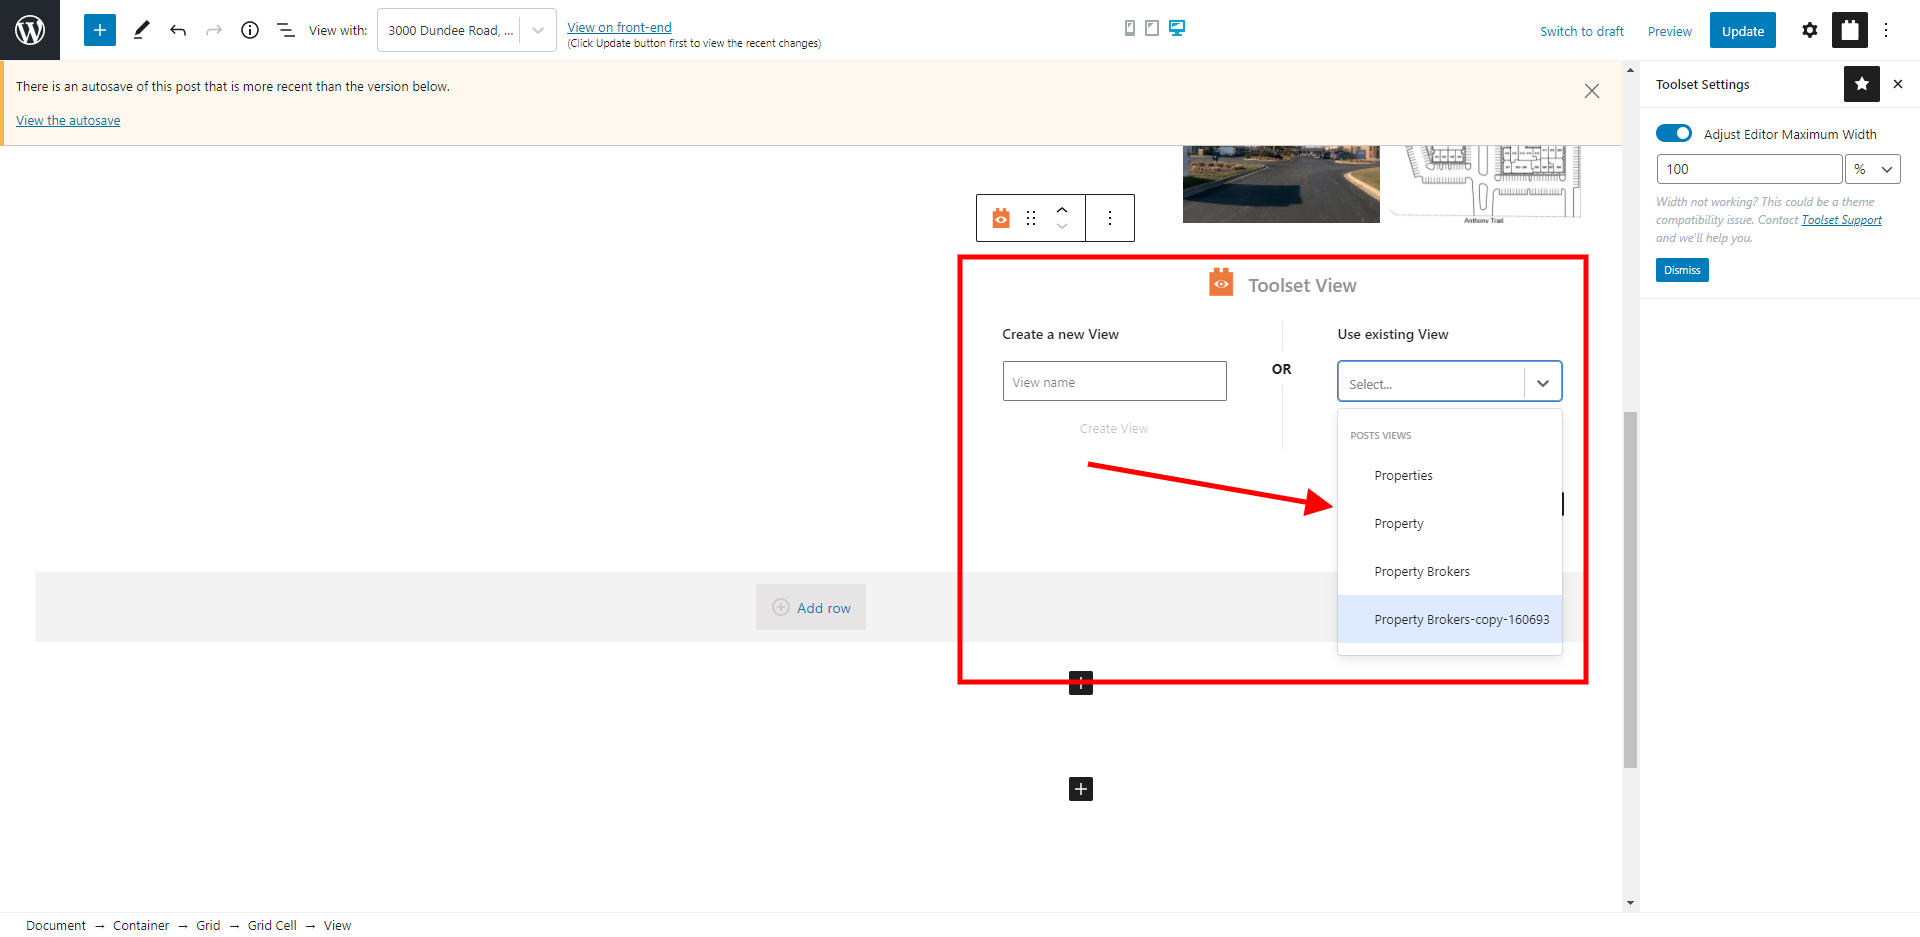The width and height of the screenshot is (1920, 937).
Task: Click Switch to draft
Action: pyautogui.click(x=1582, y=31)
